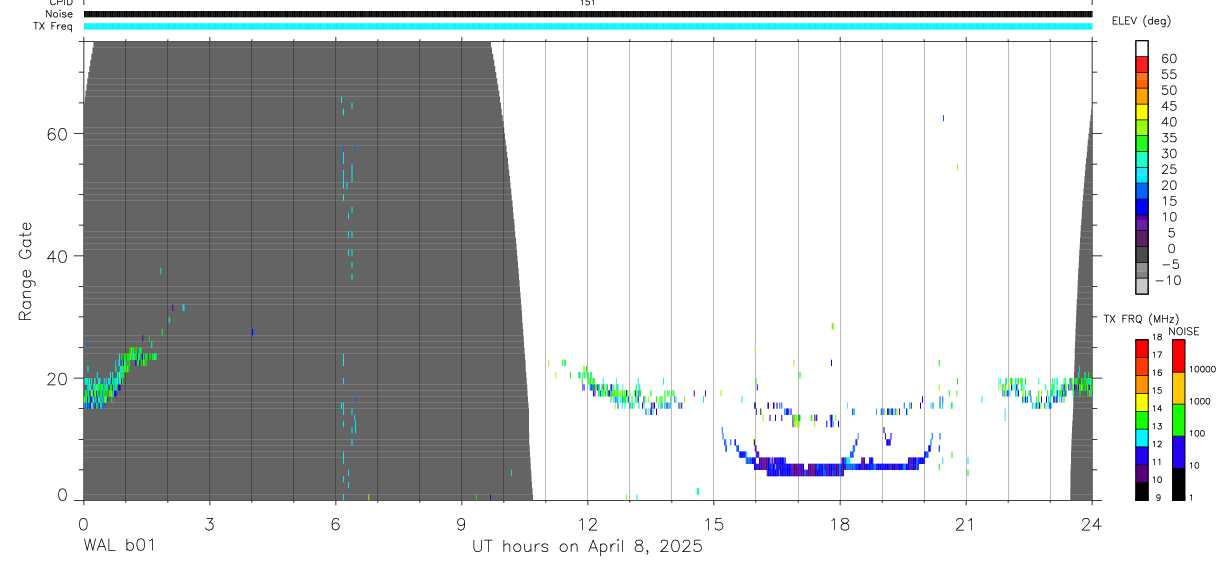The image size is (1228, 567).
Task: Click the 'UT hours on April 8, 2025' caption
Action: tap(587, 546)
